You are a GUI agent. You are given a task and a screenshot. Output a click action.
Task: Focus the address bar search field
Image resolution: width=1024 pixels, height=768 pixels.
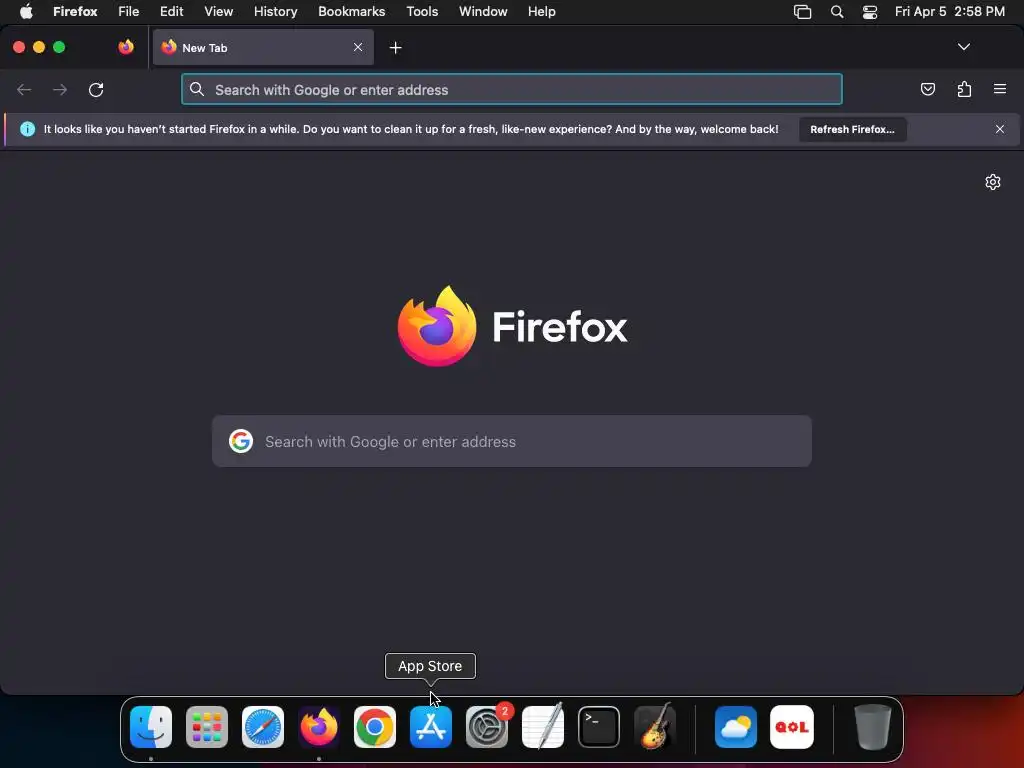[x=511, y=89]
